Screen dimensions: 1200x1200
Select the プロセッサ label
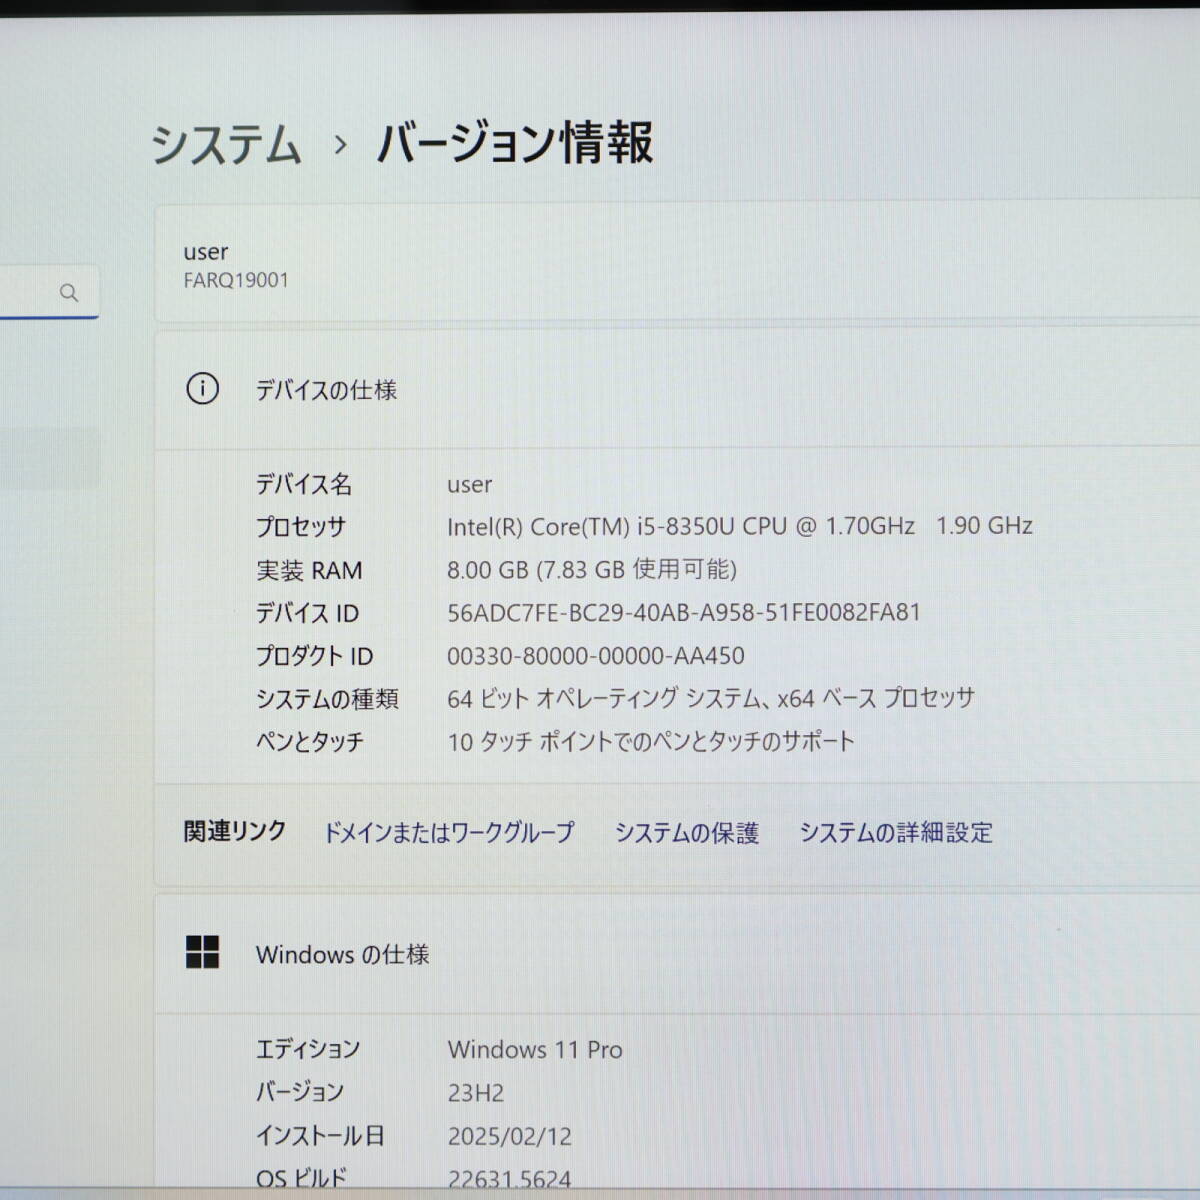[x=301, y=526]
